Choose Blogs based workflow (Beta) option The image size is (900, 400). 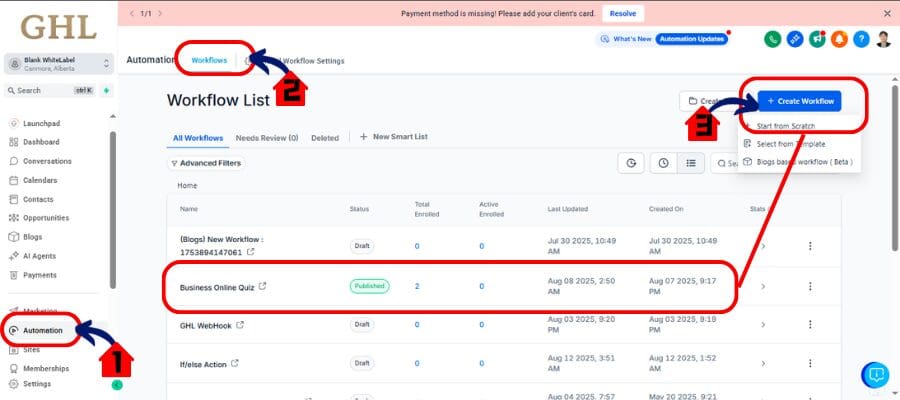799,162
